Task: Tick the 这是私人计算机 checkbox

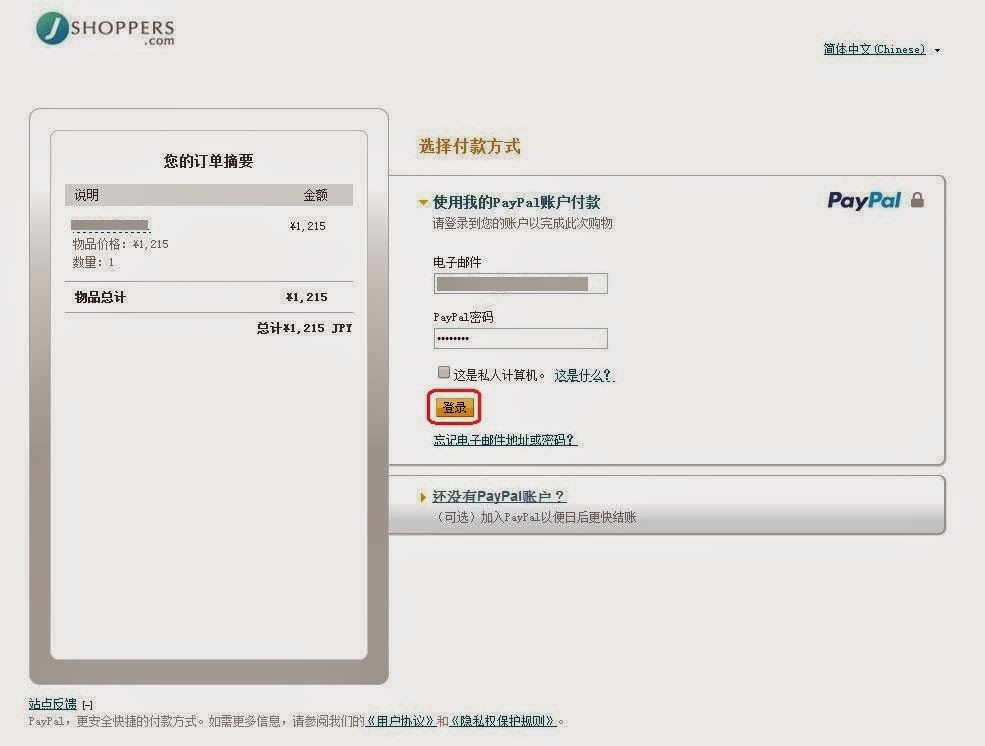Action: click(444, 372)
